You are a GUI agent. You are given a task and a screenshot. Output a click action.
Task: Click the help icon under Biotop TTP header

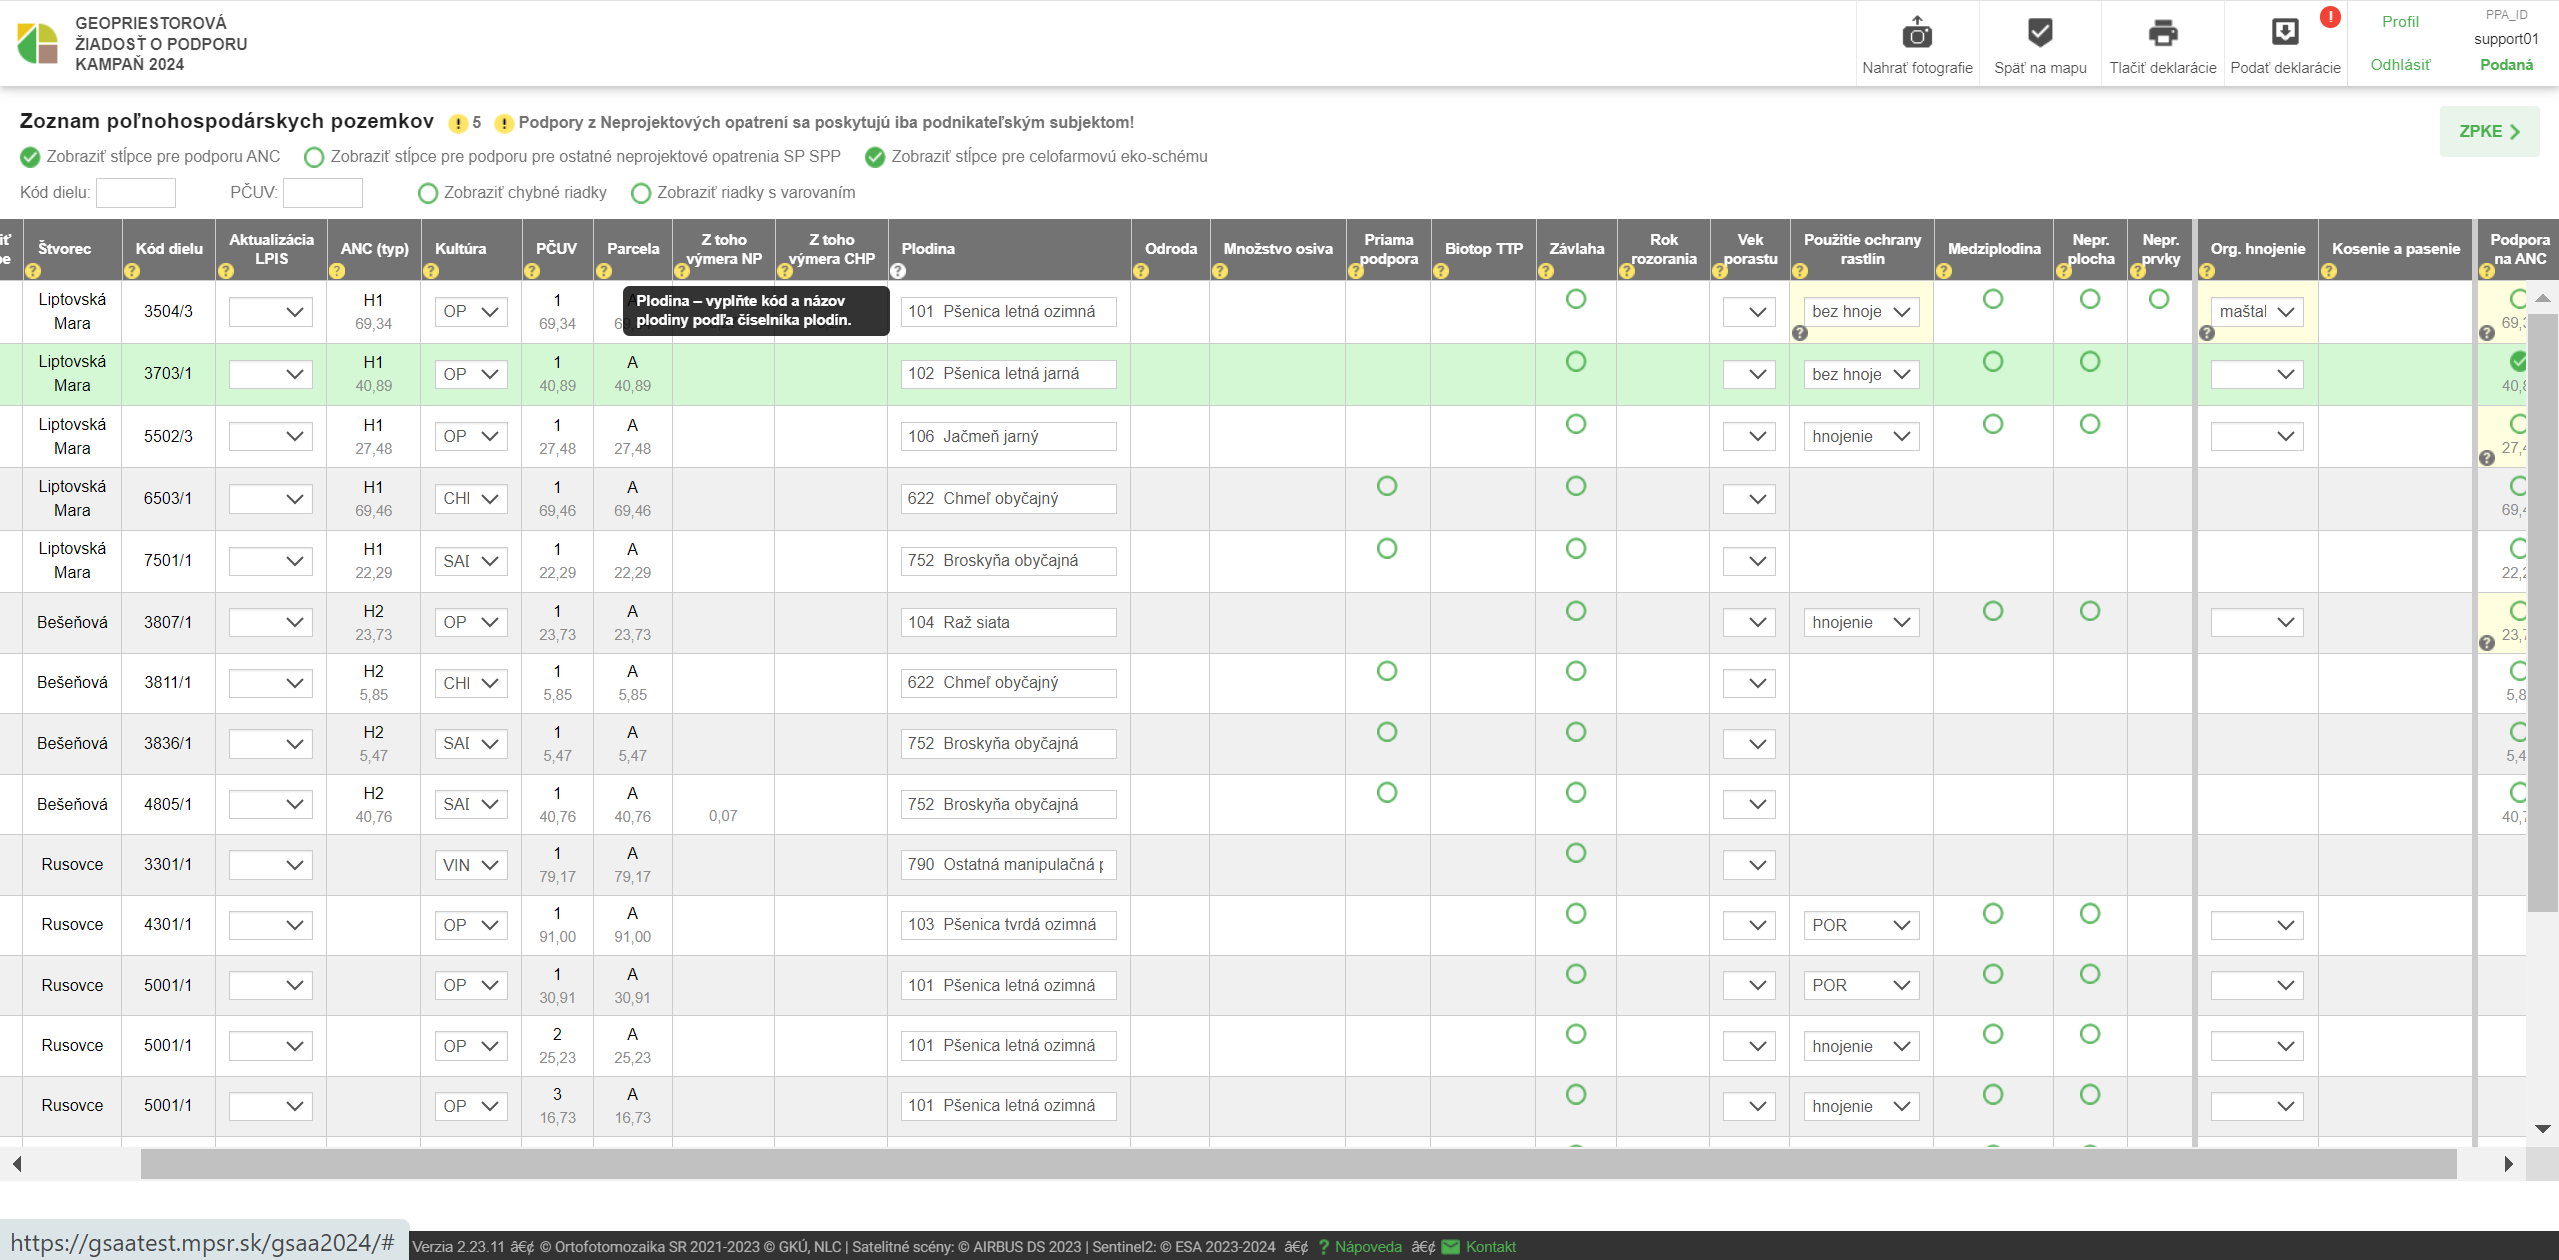pos(1441,271)
